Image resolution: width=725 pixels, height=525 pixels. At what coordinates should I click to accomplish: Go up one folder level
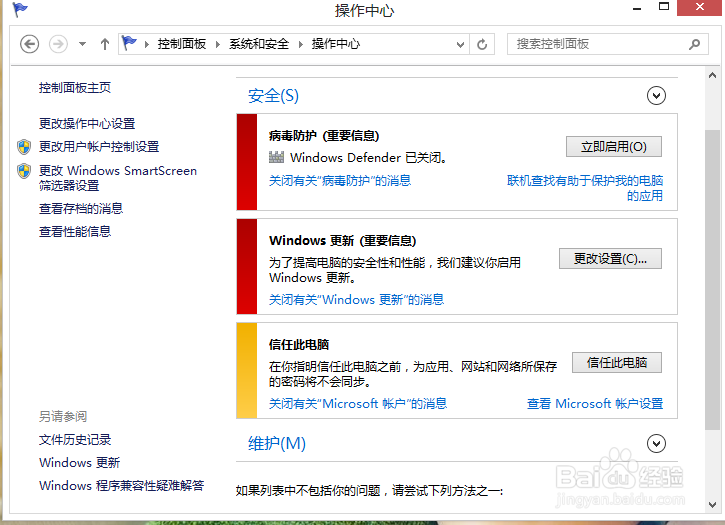(105, 44)
